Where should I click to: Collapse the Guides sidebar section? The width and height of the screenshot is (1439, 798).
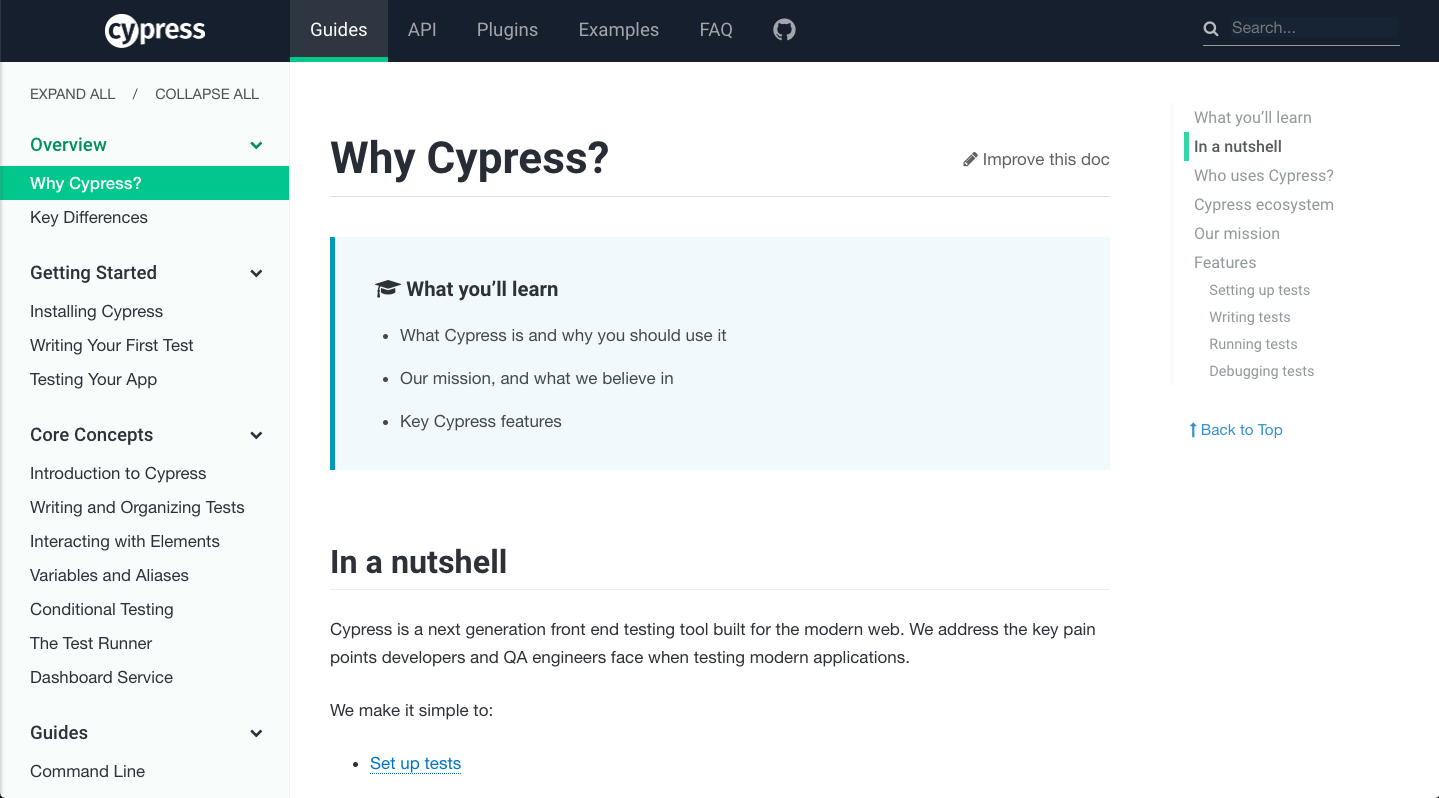pyautogui.click(x=256, y=732)
